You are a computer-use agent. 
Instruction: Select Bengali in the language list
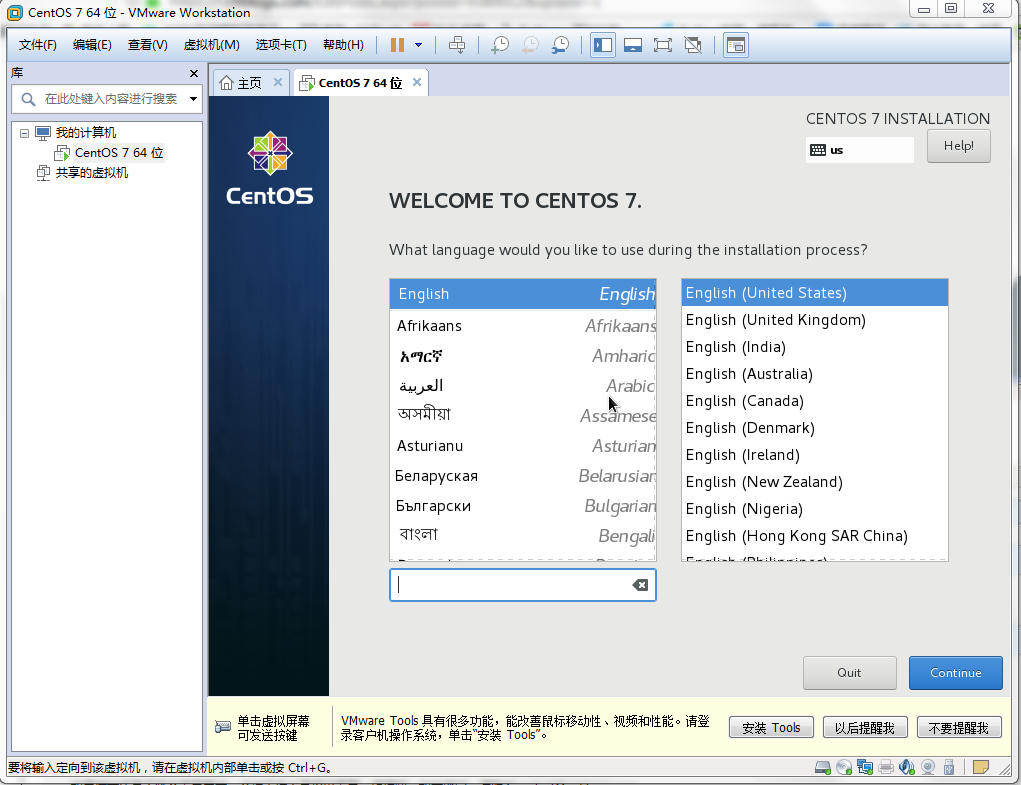tap(523, 535)
